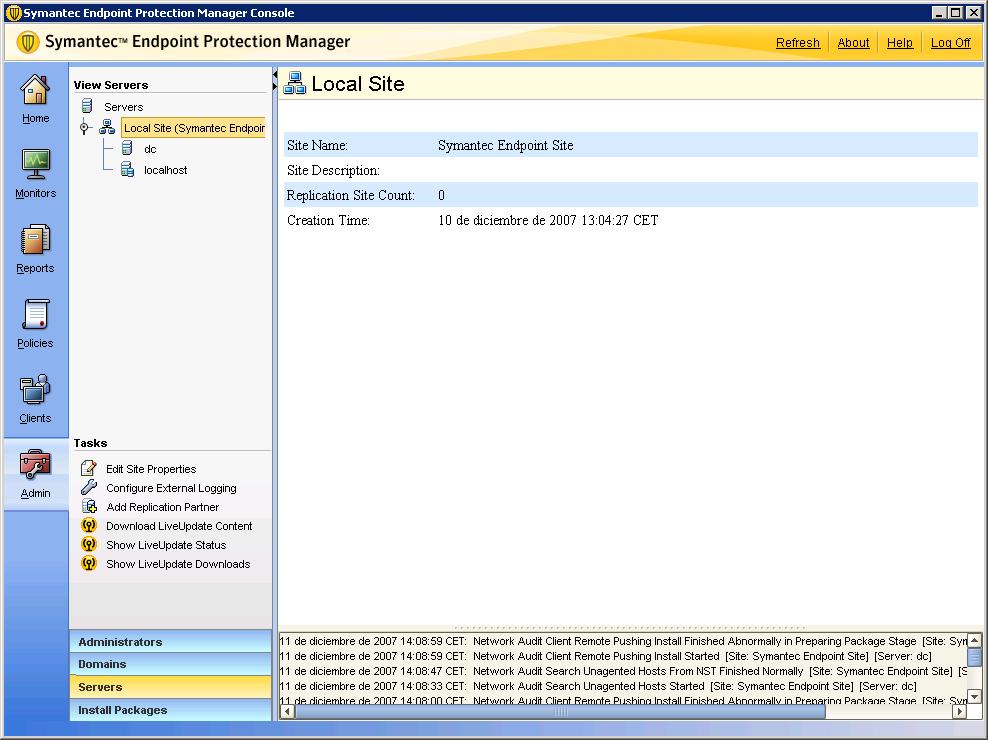Open the Home page icon
The image size is (988, 740).
click(35, 95)
